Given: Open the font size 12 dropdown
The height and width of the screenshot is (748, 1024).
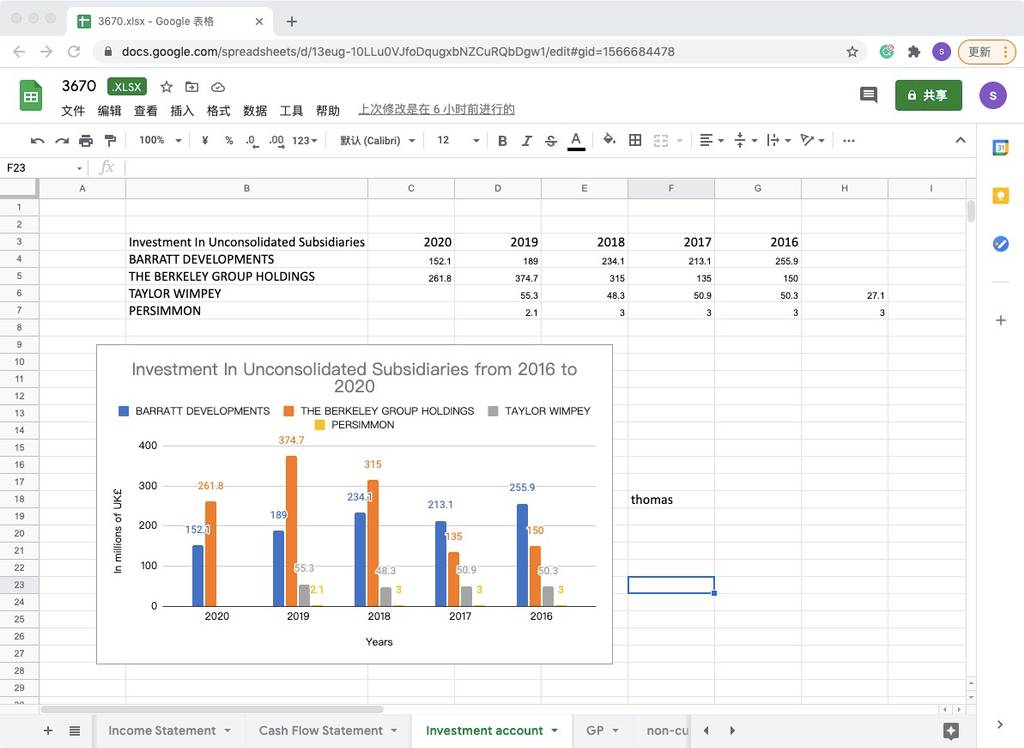Looking at the screenshot, I should pyautogui.click(x=458, y=140).
